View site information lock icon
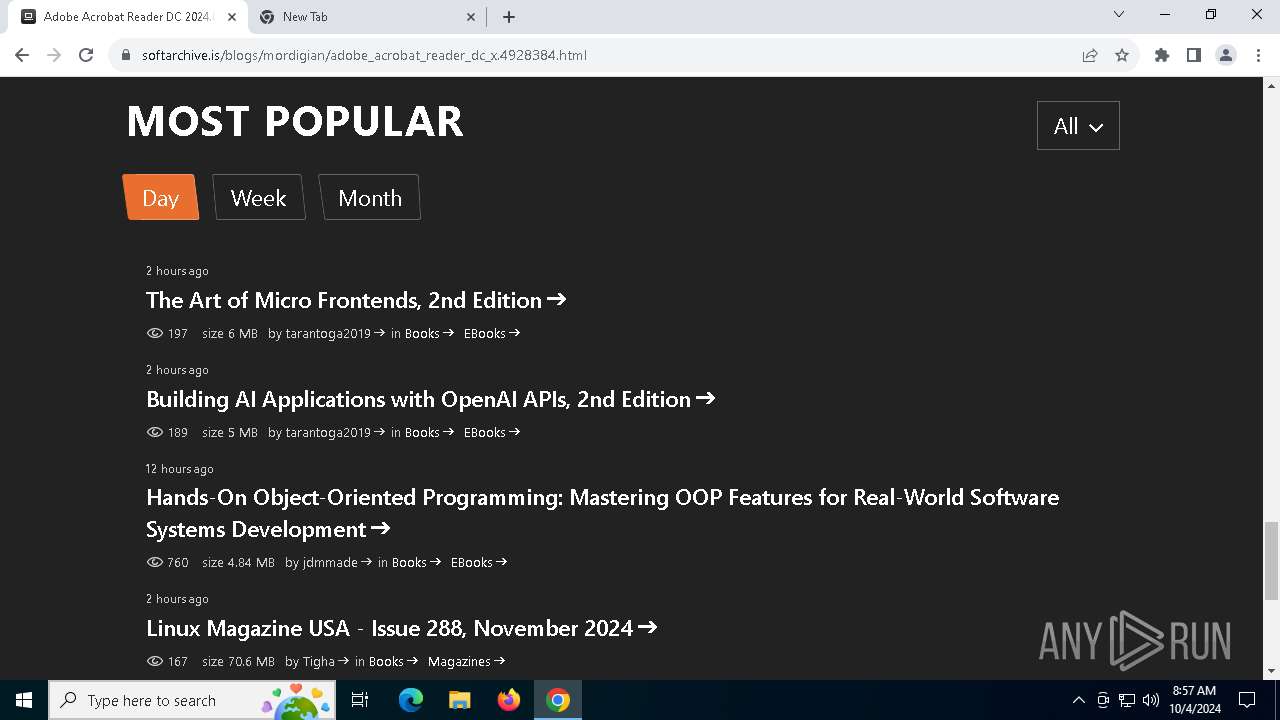Screen dimensions: 1280x720 (x=126, y=55)
